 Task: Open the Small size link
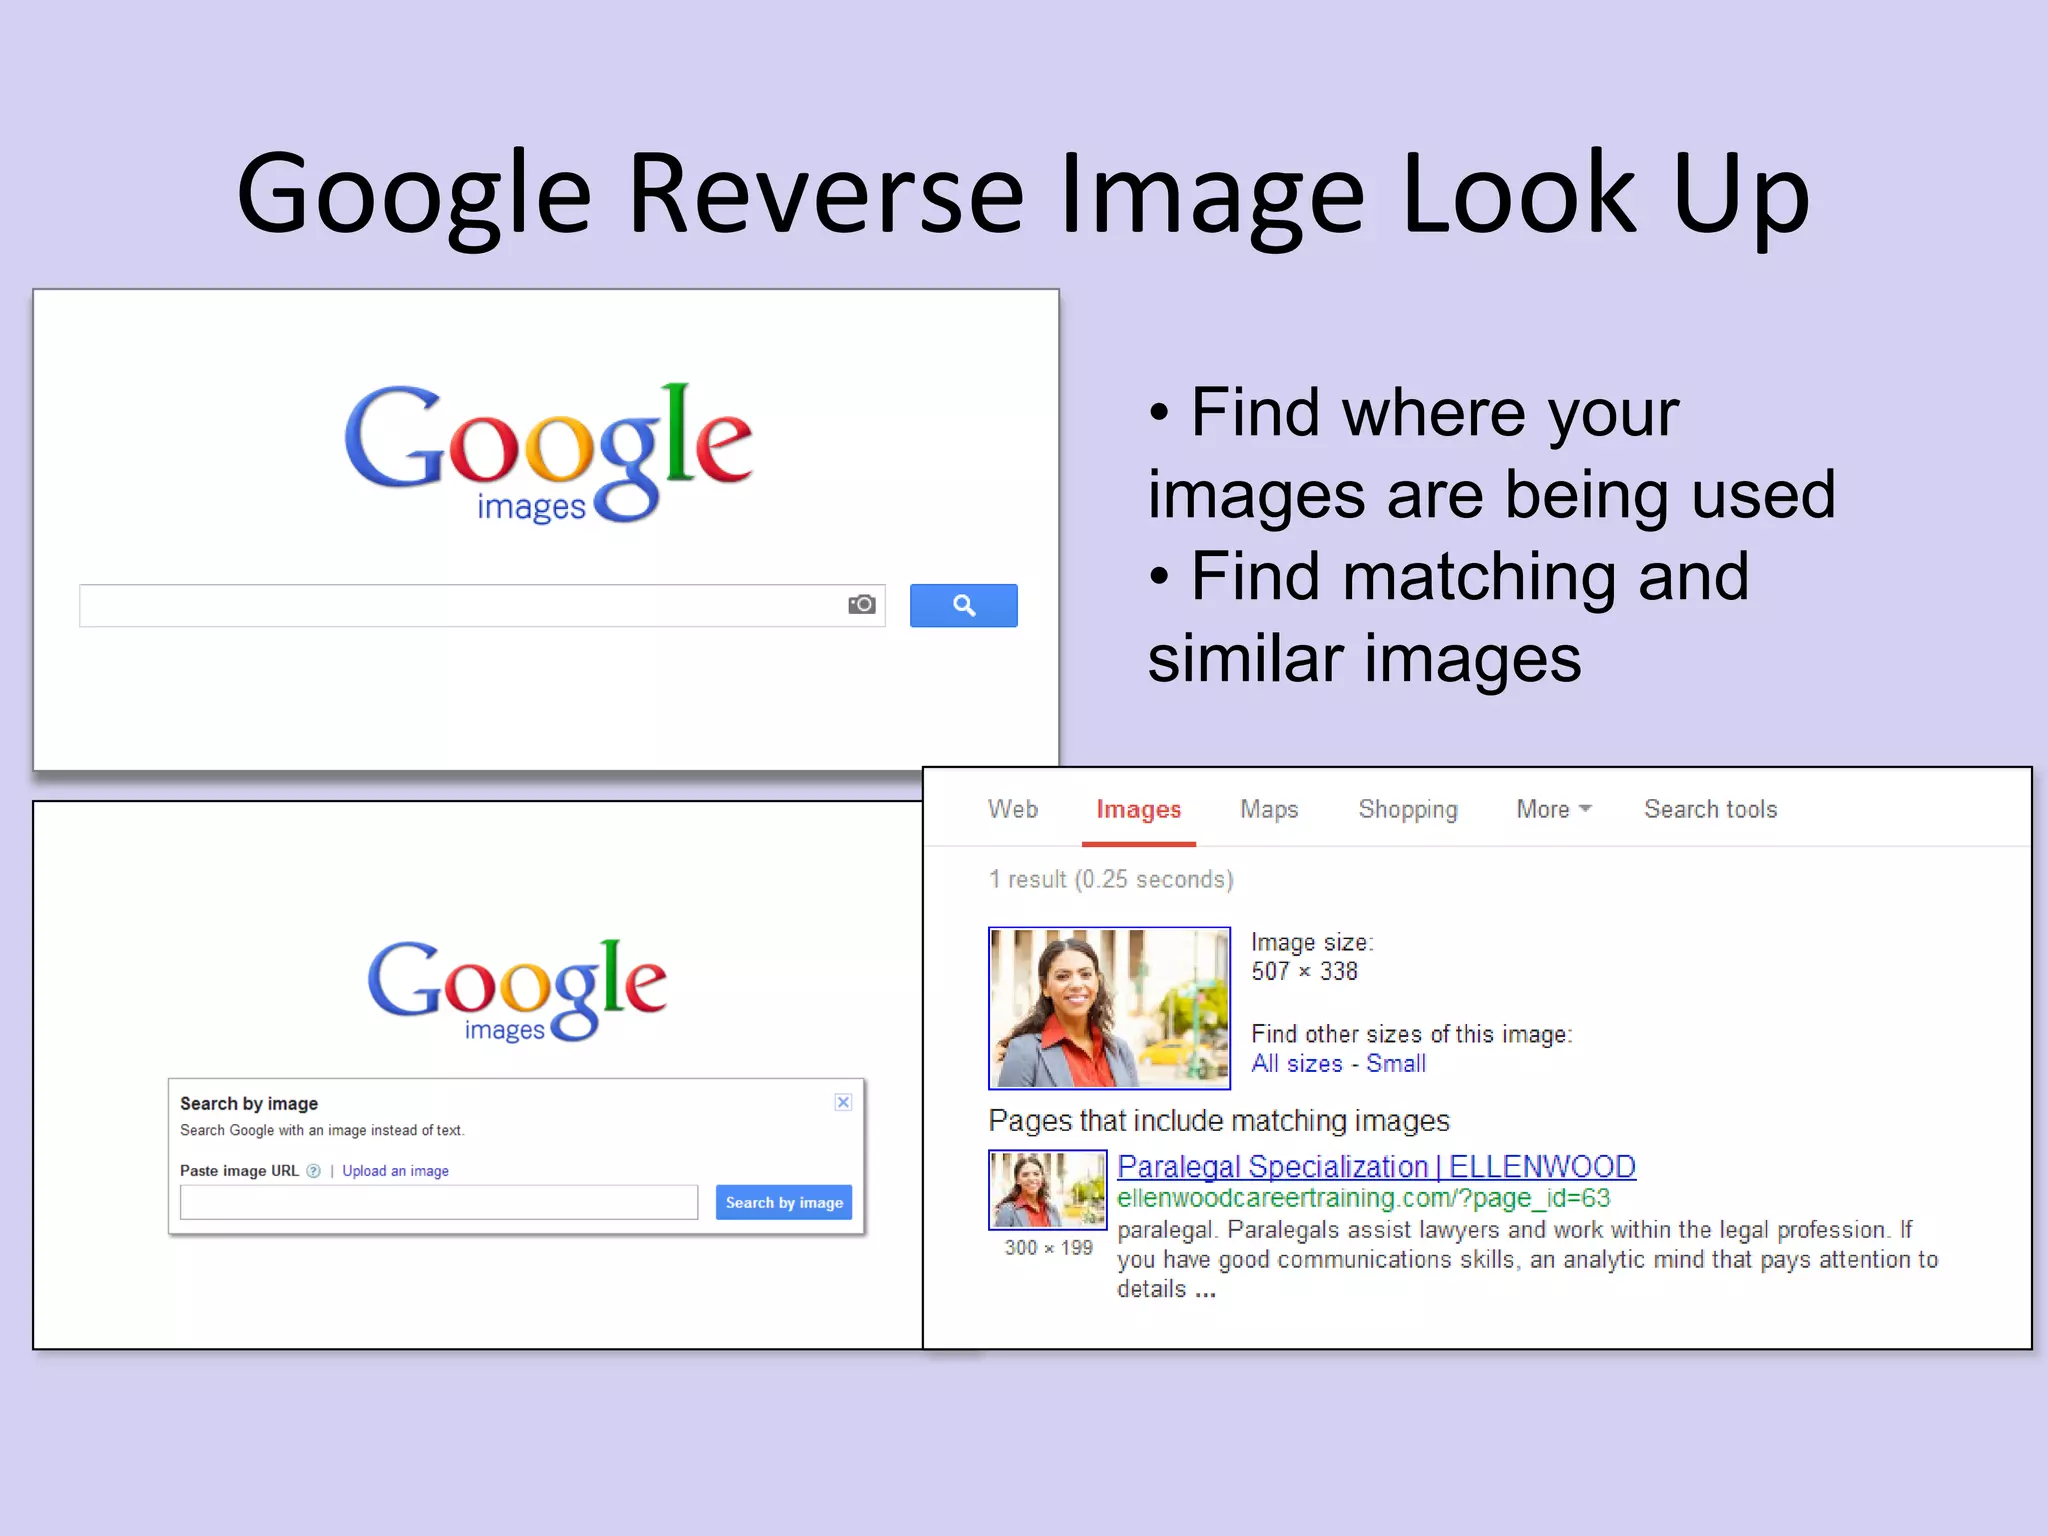click(1396, 1063)
